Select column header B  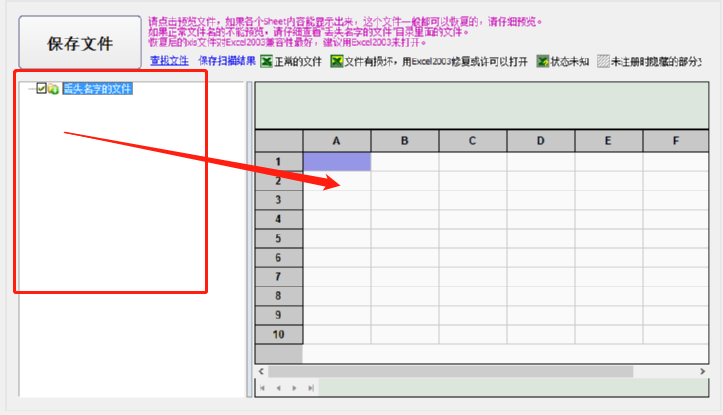(405, 141)
